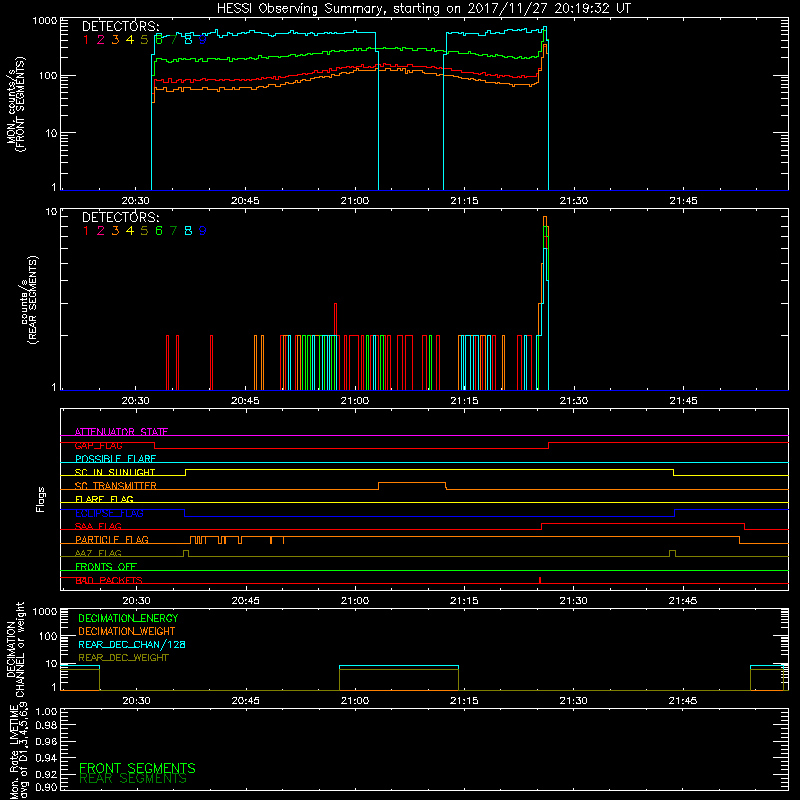Click the DECIMATION_WEIGHT legend entry
This screenshot has height=800, width=800.
tap(127, 631)
